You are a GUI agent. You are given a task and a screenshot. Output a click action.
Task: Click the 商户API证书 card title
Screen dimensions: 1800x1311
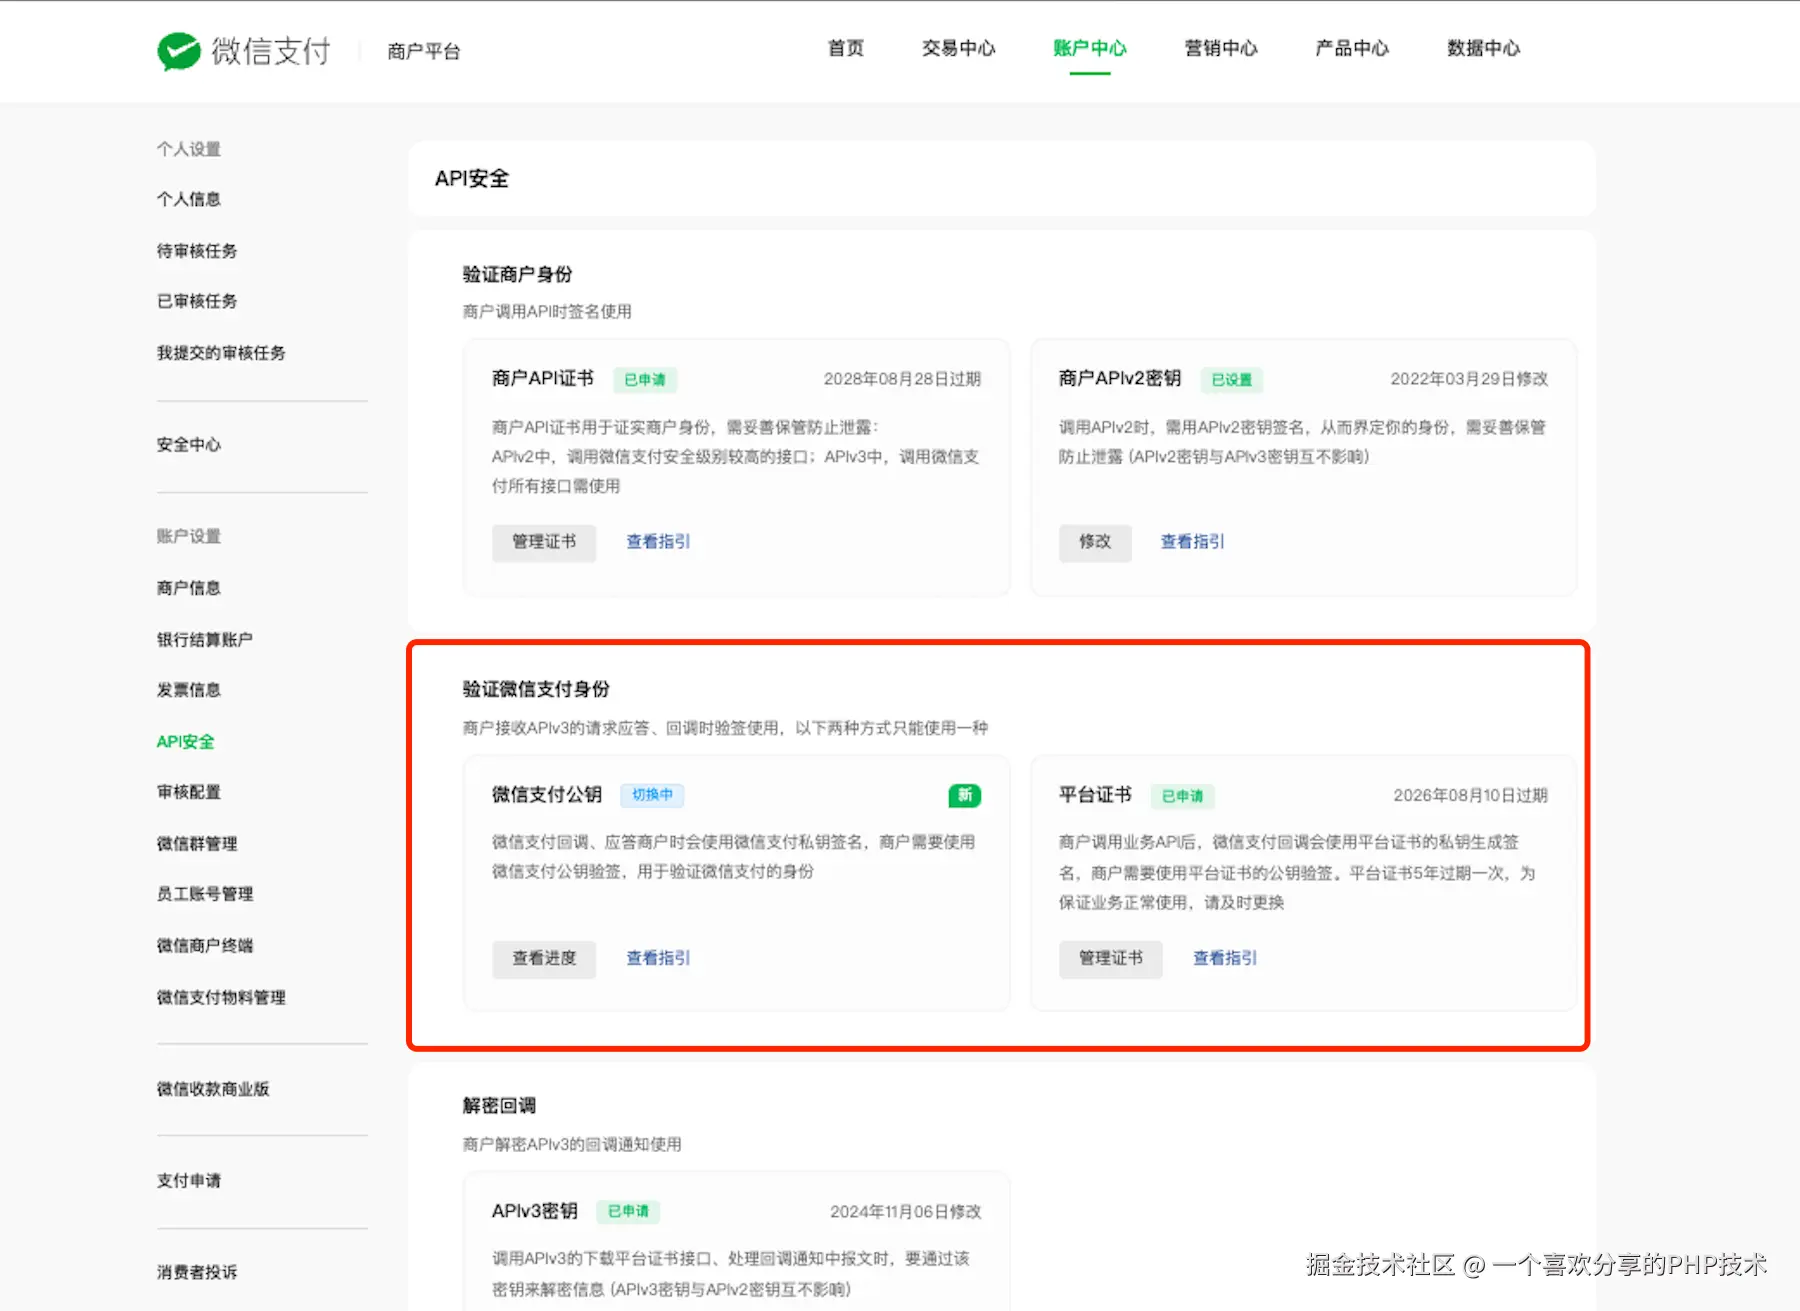coord(543,378)
